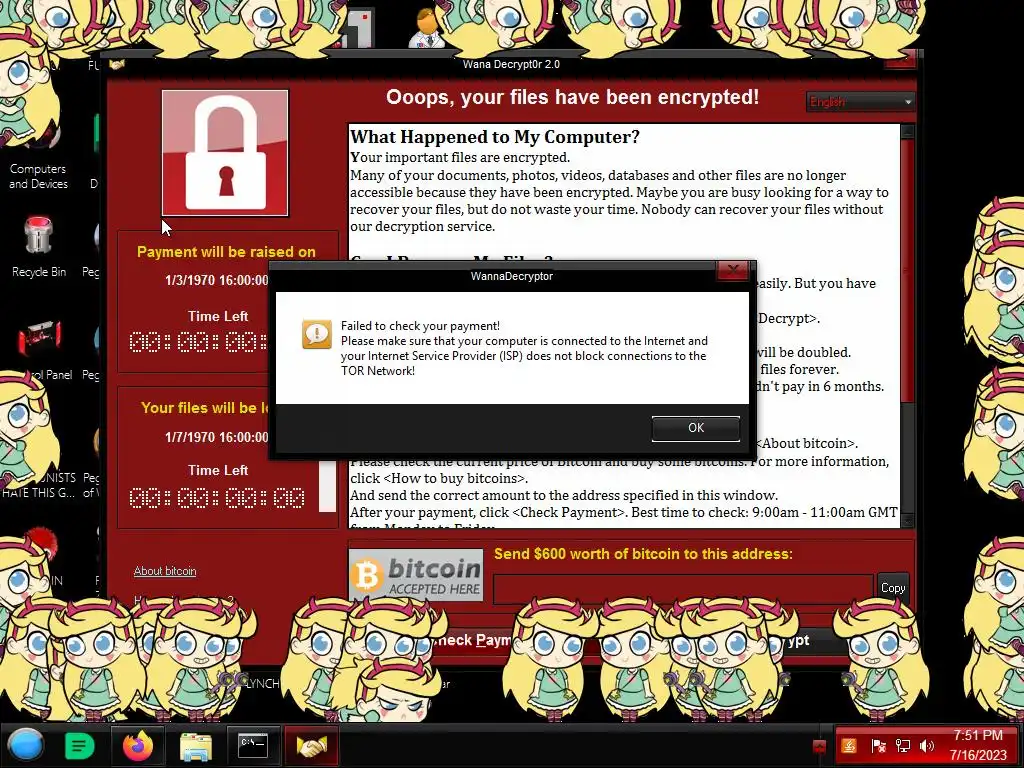
Task: Click the Java update tray icon
Action: pyautogui.click(x=848, y=745)
